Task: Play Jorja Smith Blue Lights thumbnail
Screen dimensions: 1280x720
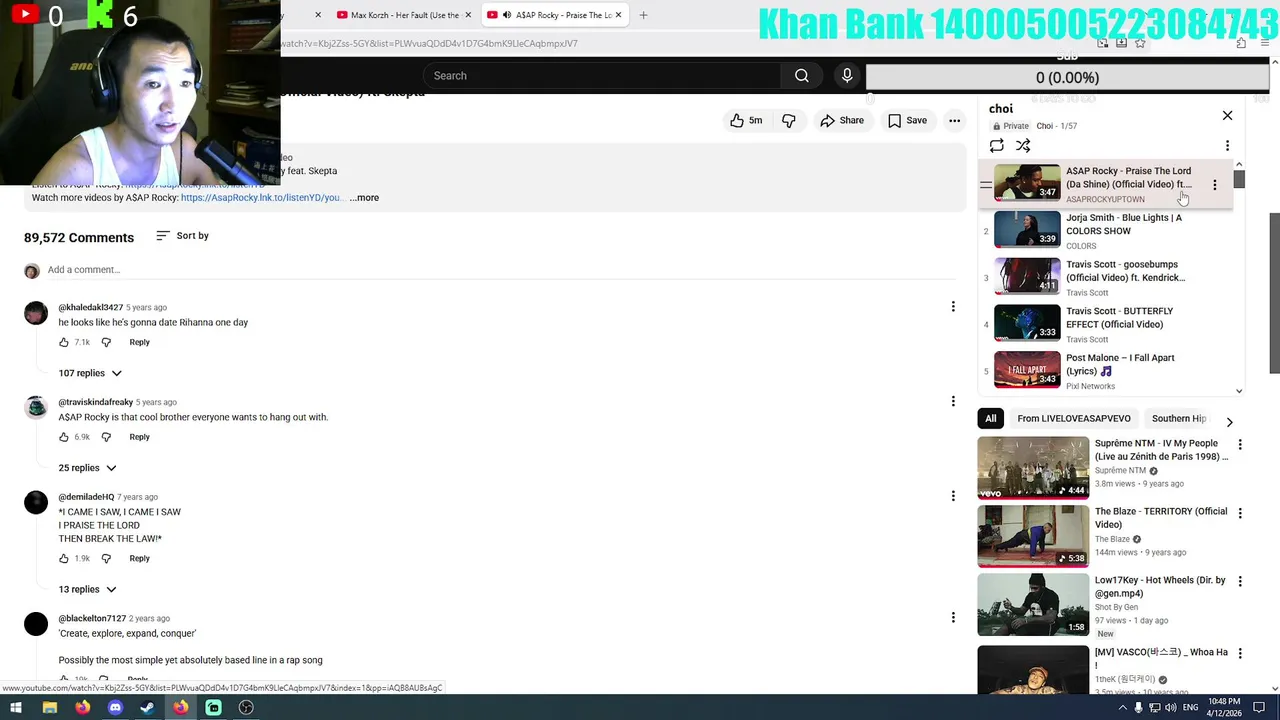Action: [x=1027, y=230]
